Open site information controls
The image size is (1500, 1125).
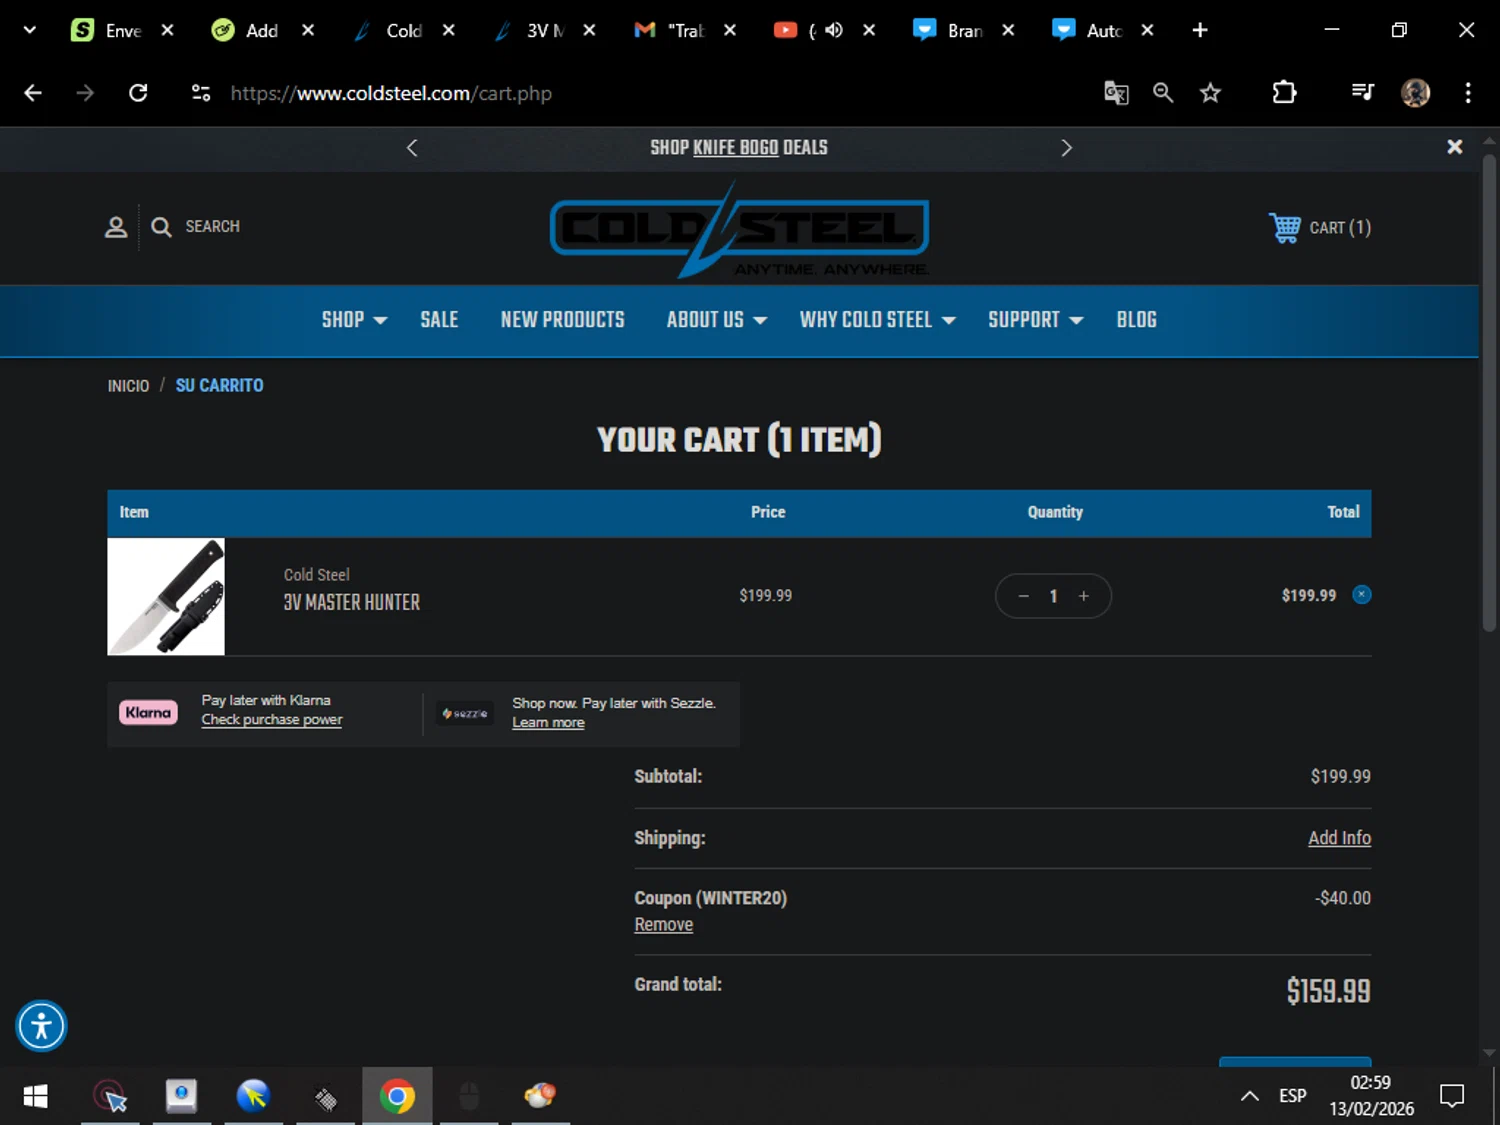(201, 93)
